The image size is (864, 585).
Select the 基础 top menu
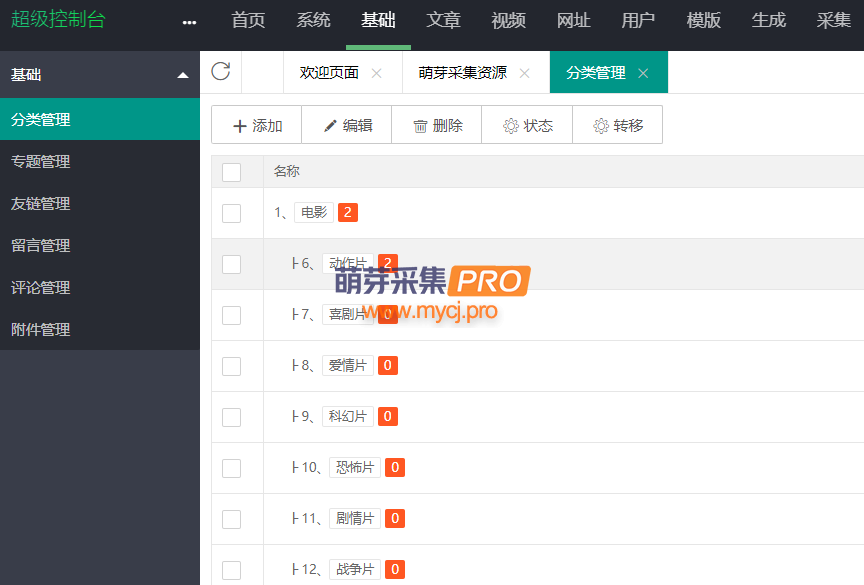(x=379, y=20)
